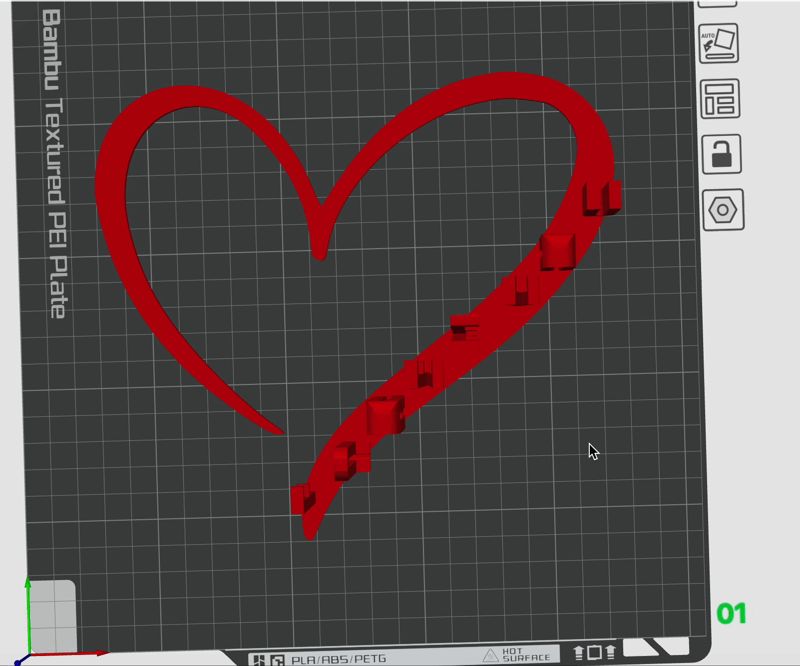Click the PLA/ABS/PETG plate label
Image resolution: width=800 pixels, height=666 pixels.
[x=338, y=659]
